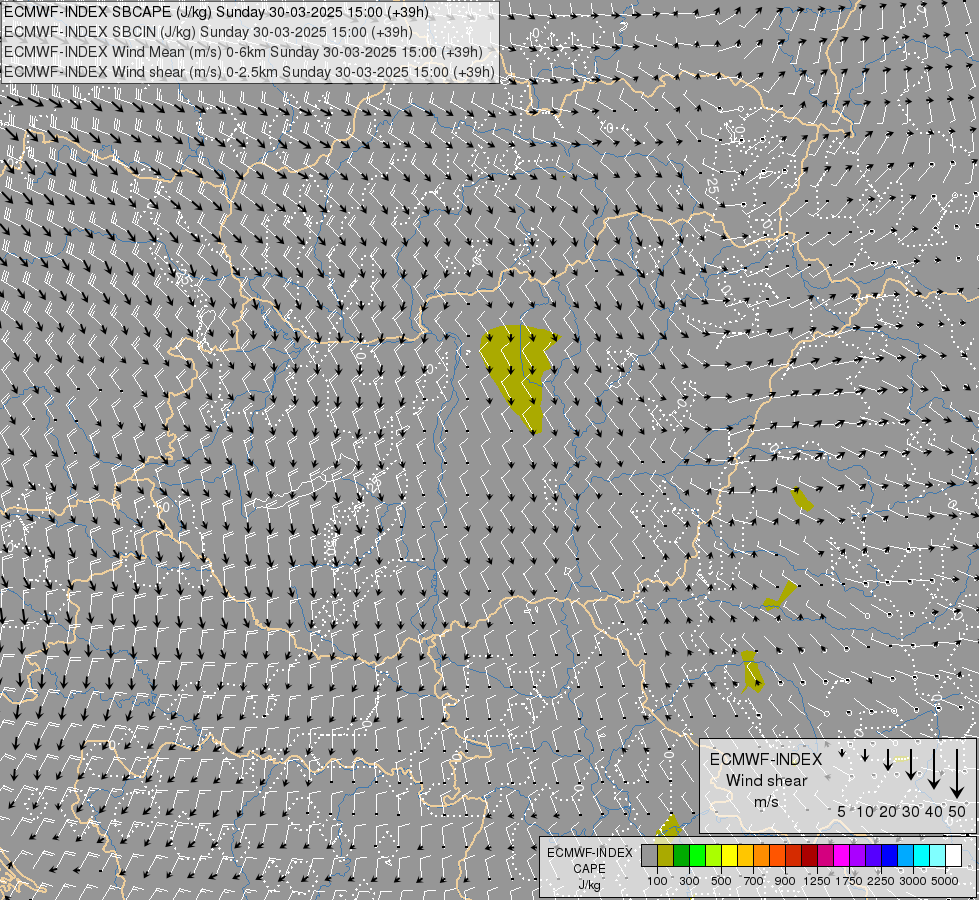Pick the dark red CAPE legend swatch

(809, 856)
